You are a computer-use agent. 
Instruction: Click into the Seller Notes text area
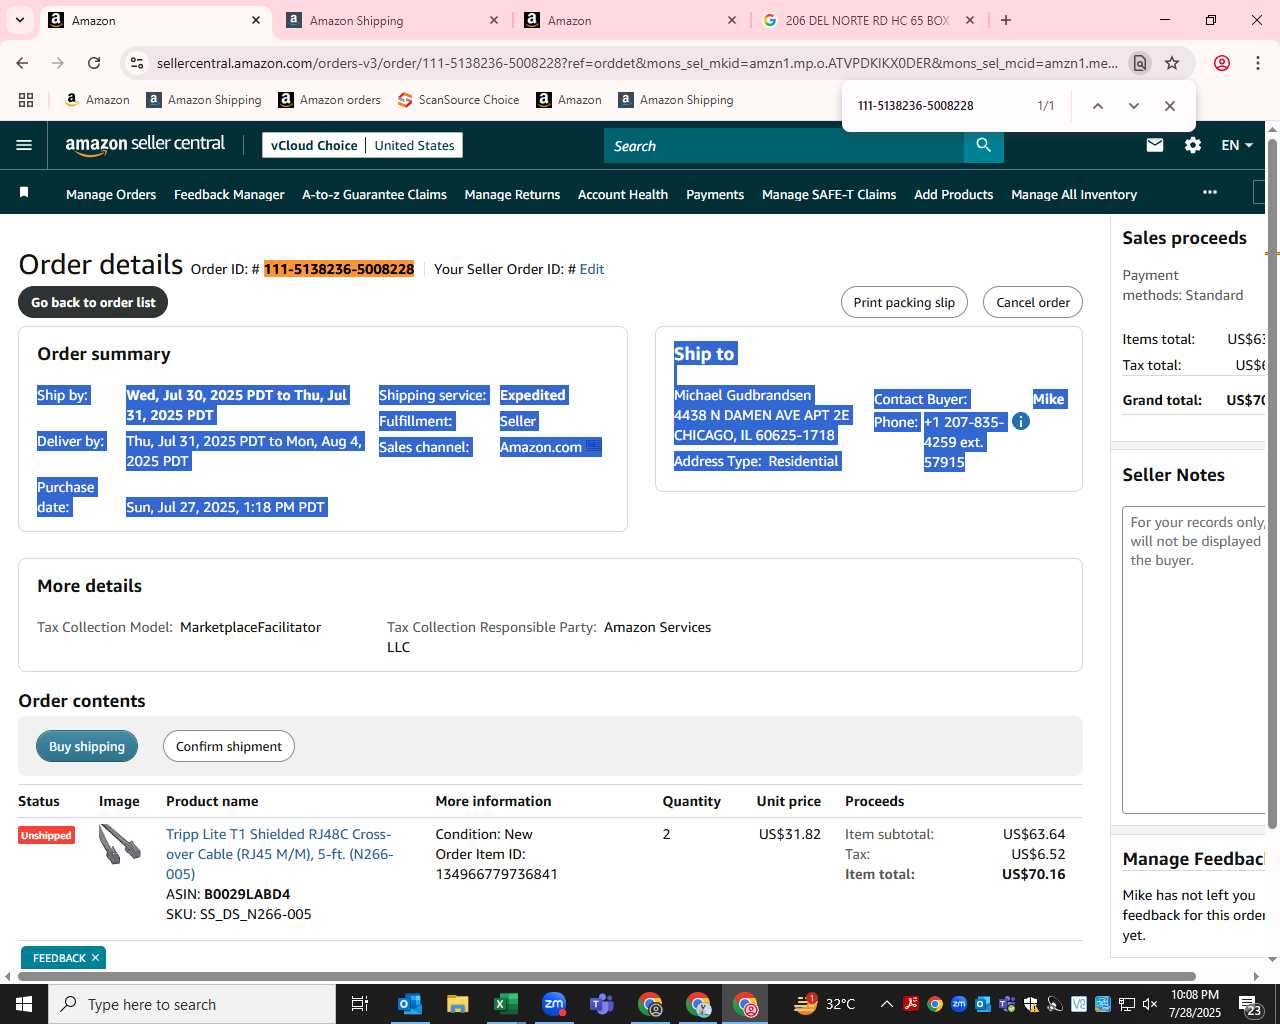tap(1195, 660)
